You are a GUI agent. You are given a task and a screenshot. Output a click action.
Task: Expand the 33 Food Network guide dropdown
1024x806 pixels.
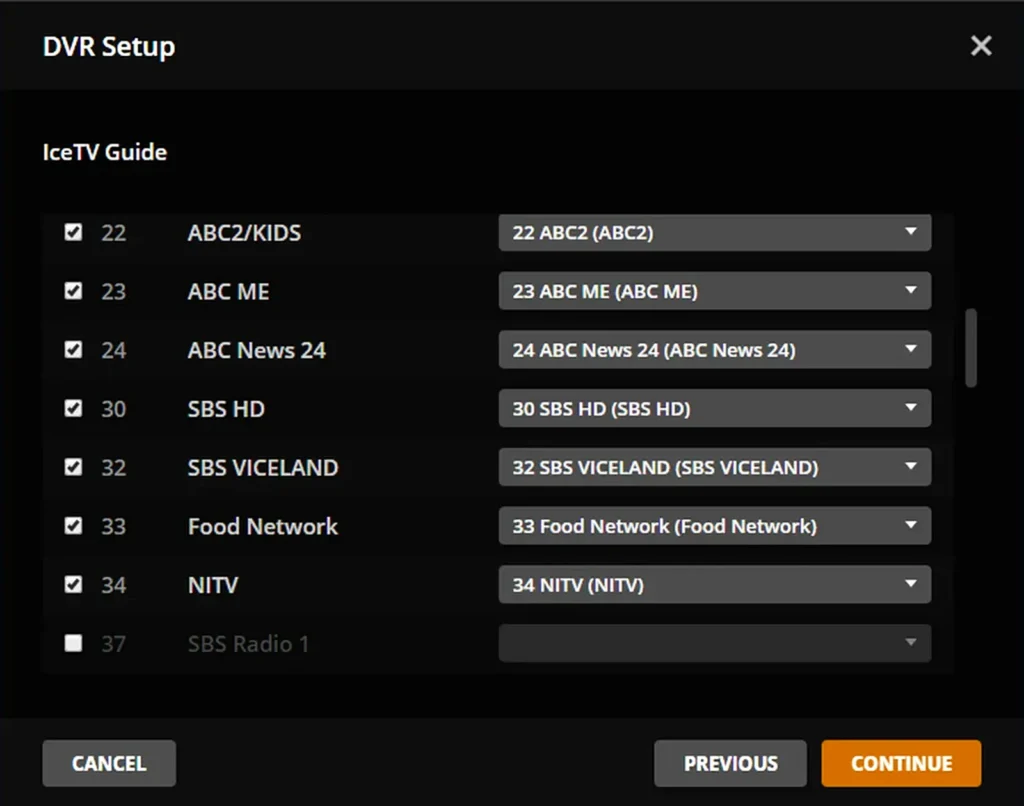[714, 526]
